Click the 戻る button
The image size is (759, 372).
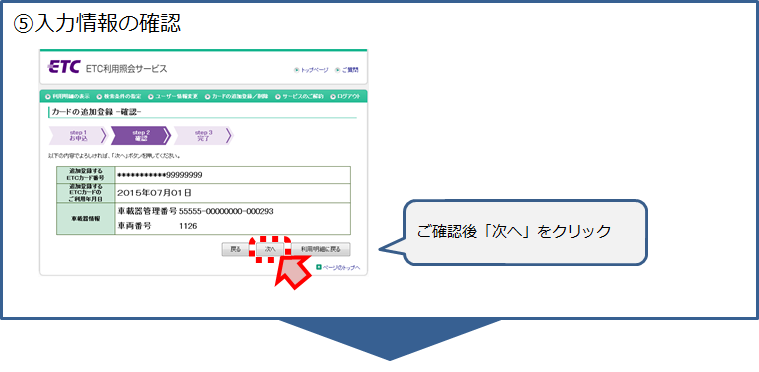click(235, 250)
